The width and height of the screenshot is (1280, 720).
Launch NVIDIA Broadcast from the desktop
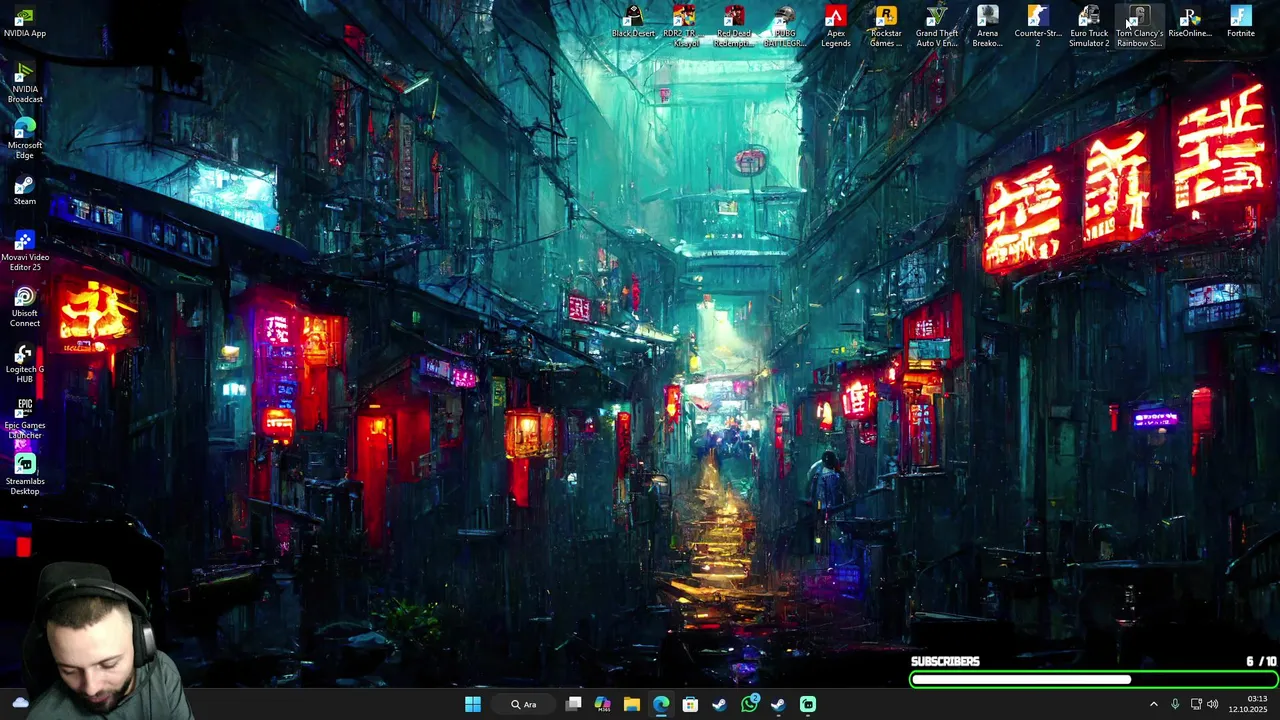(25, 83)
